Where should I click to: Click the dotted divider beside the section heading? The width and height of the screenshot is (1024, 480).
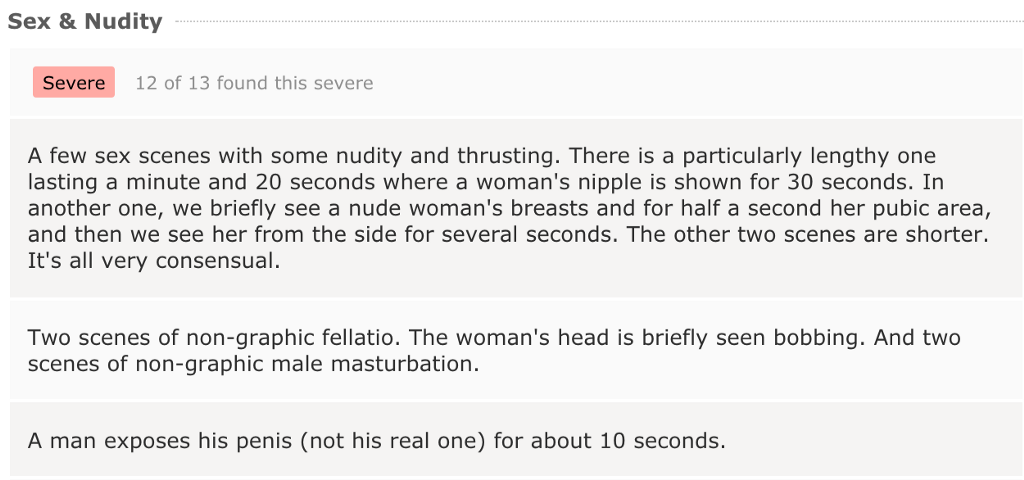tap(598, 22)
